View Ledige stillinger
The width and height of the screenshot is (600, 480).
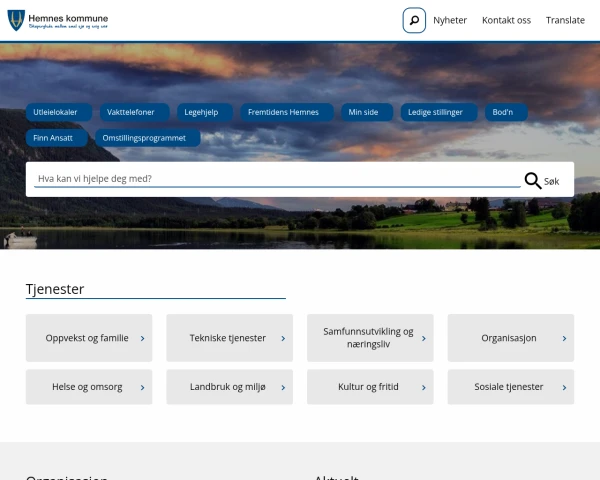point(435,112)
